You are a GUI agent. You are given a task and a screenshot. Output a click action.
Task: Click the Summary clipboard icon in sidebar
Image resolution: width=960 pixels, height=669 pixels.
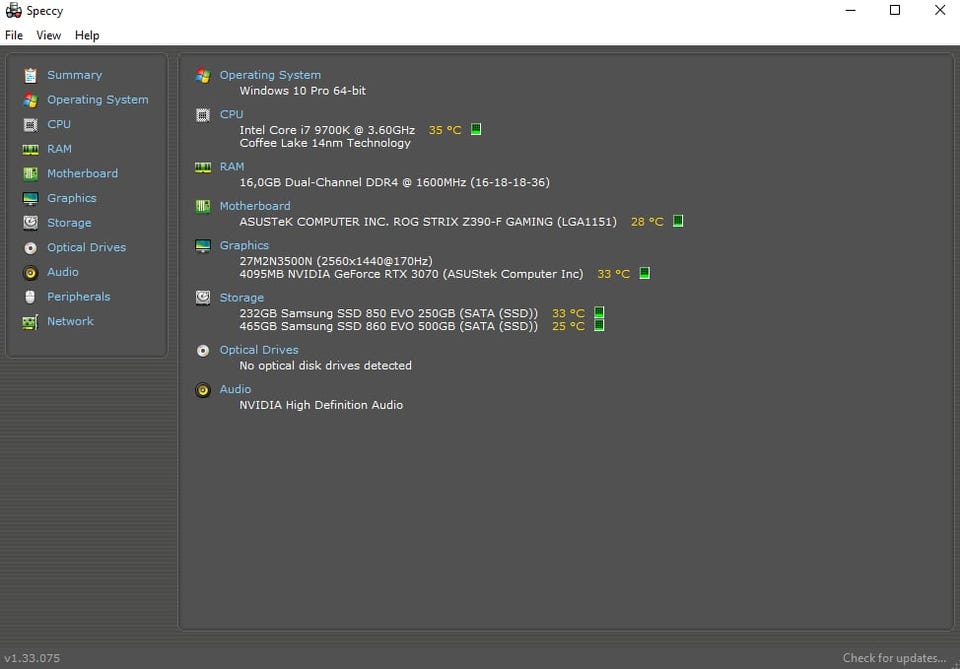(x=30, y=75)
